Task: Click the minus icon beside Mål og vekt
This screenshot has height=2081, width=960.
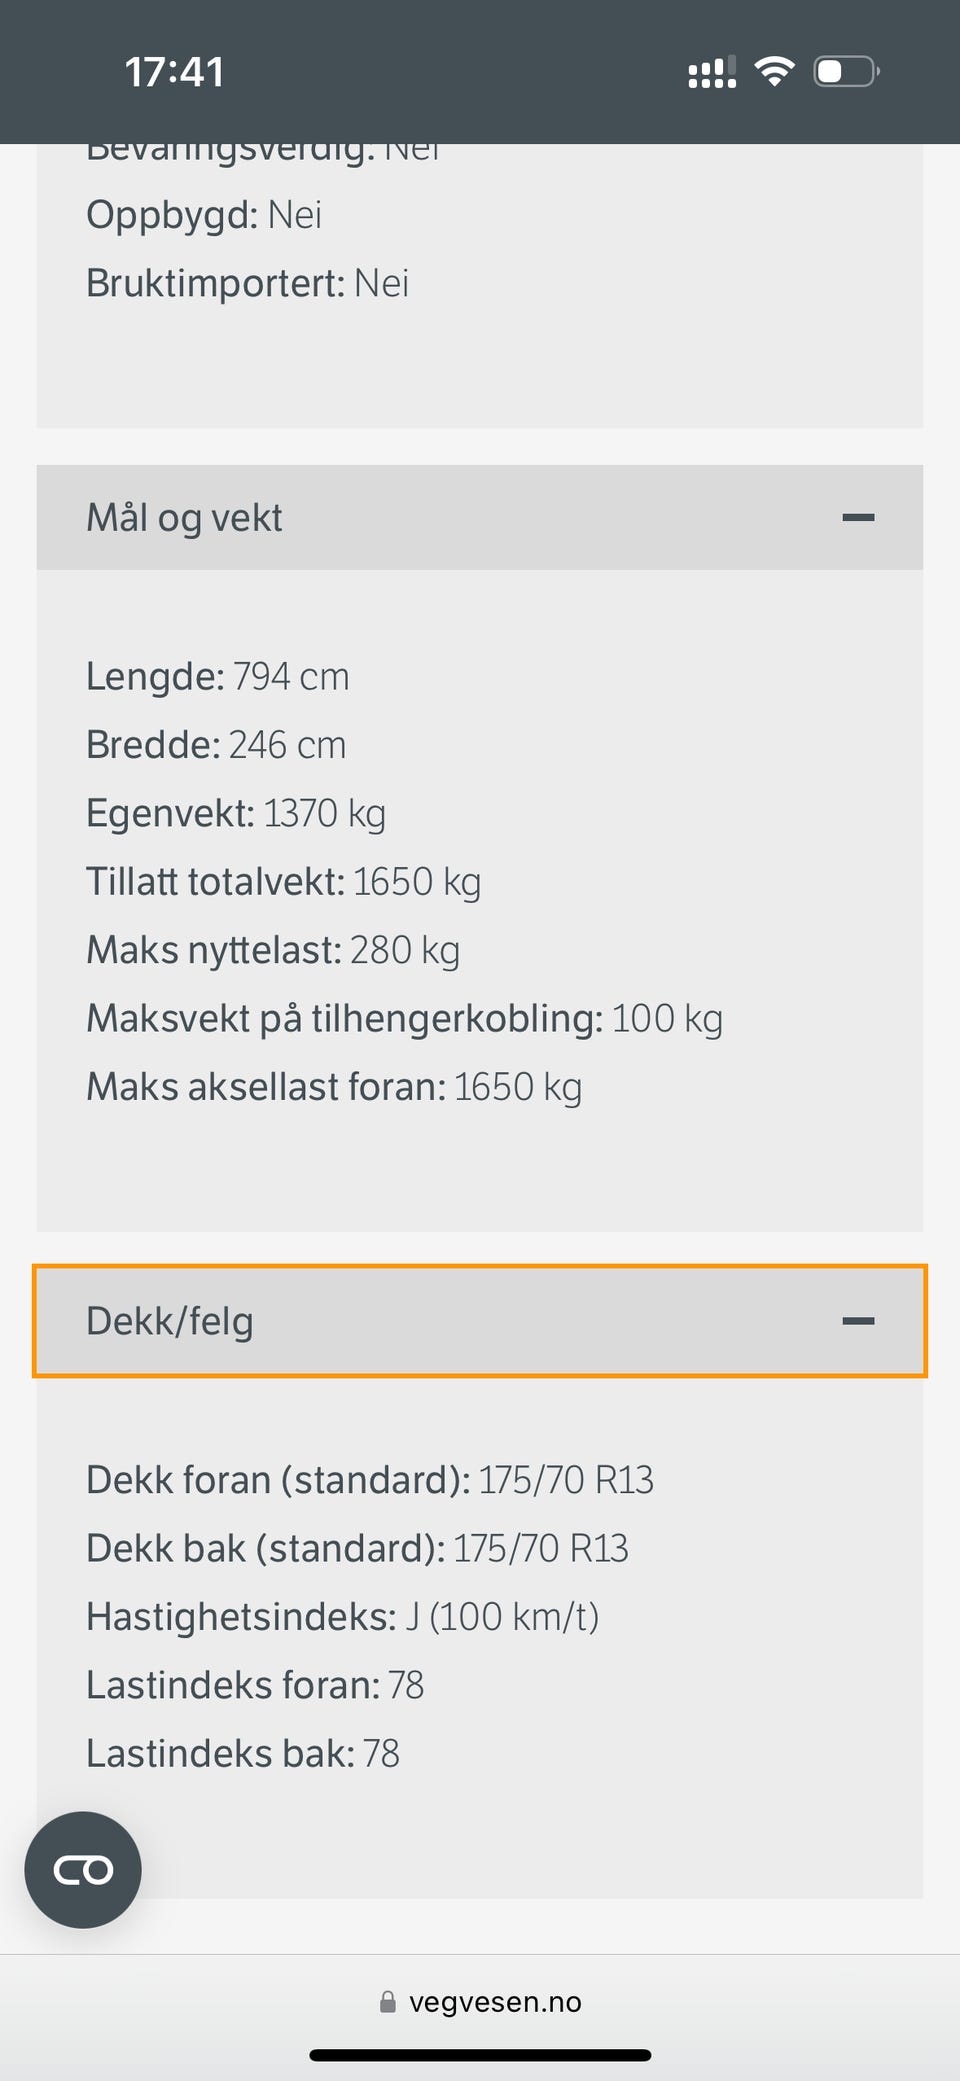Action: click(x=858, y=518)
